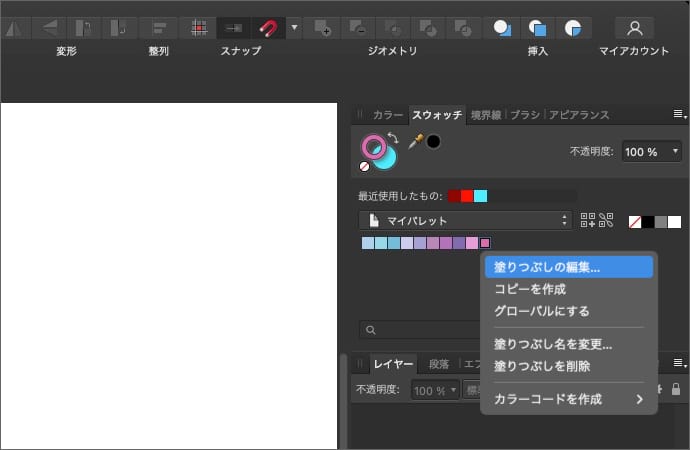Open the マイアカウント account icon
The width and height of the screenshot is (690, 450).
point(634,27)
